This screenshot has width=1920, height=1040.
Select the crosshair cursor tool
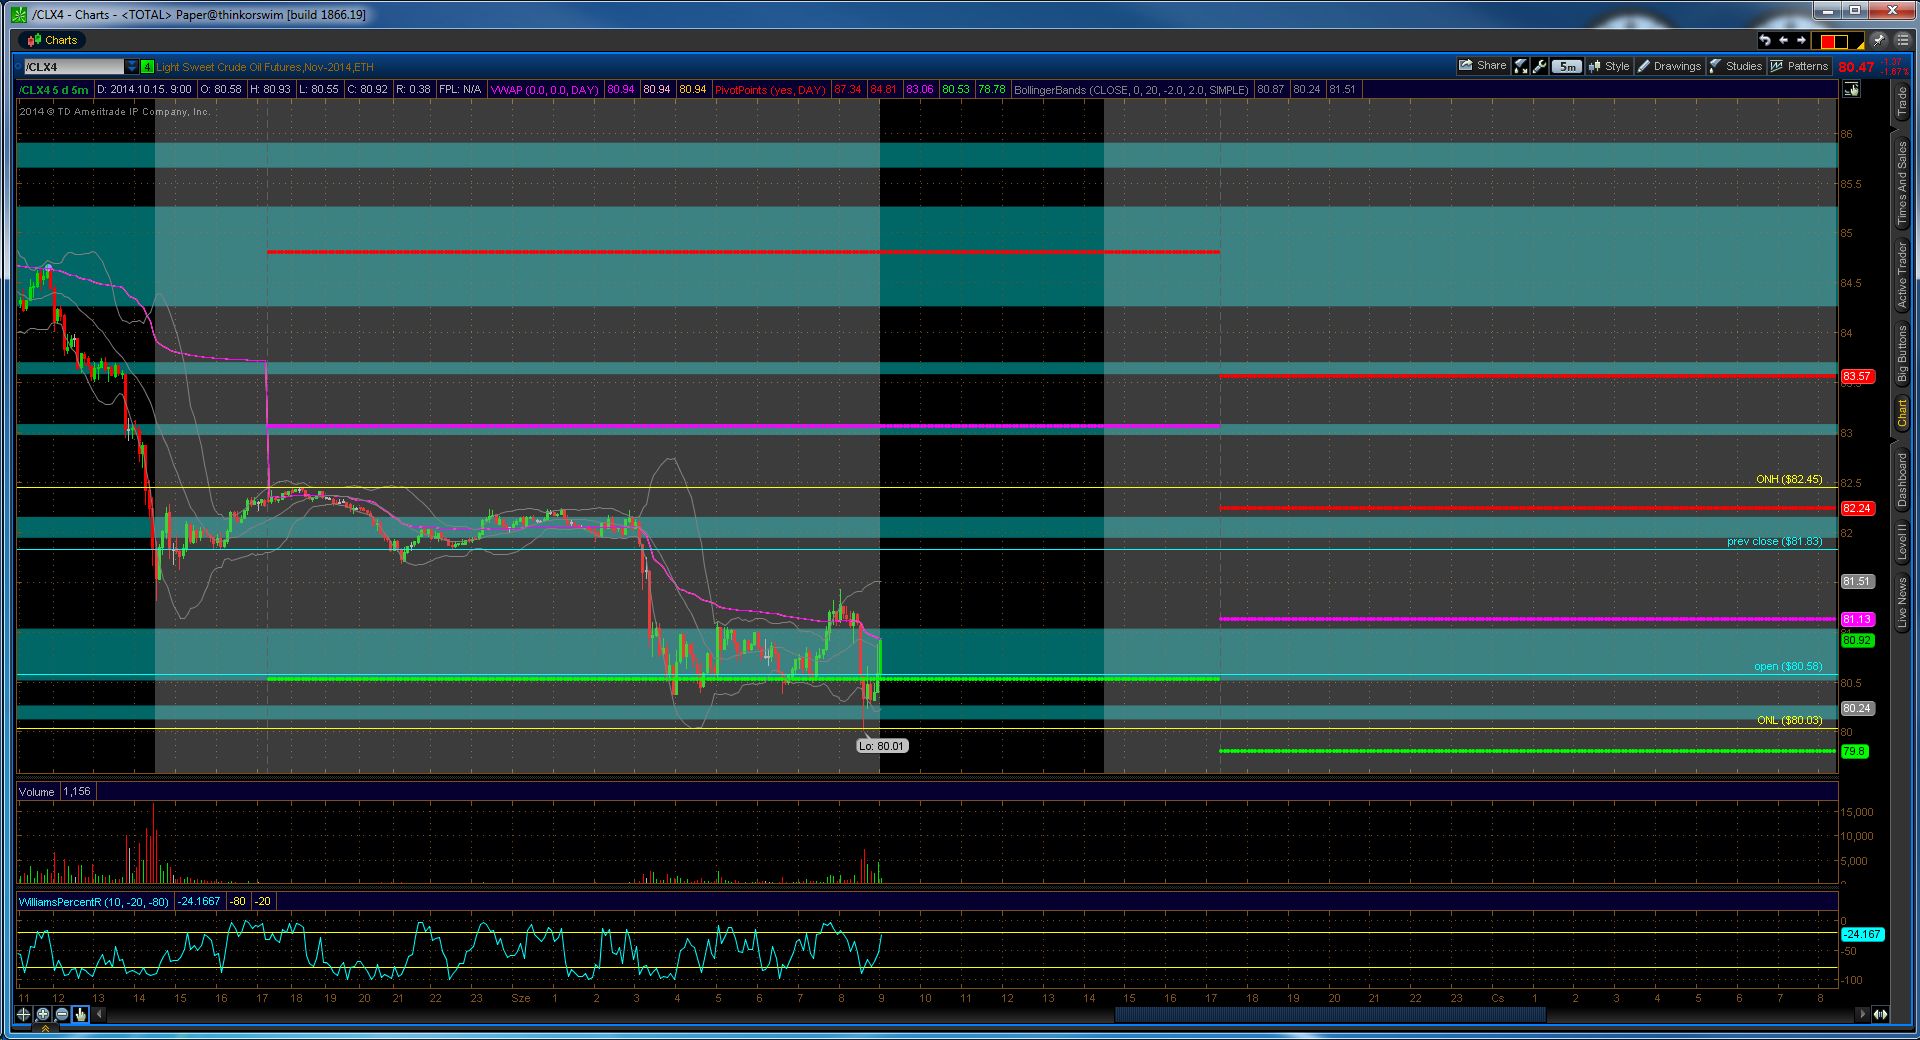[x=24, y=1014]
